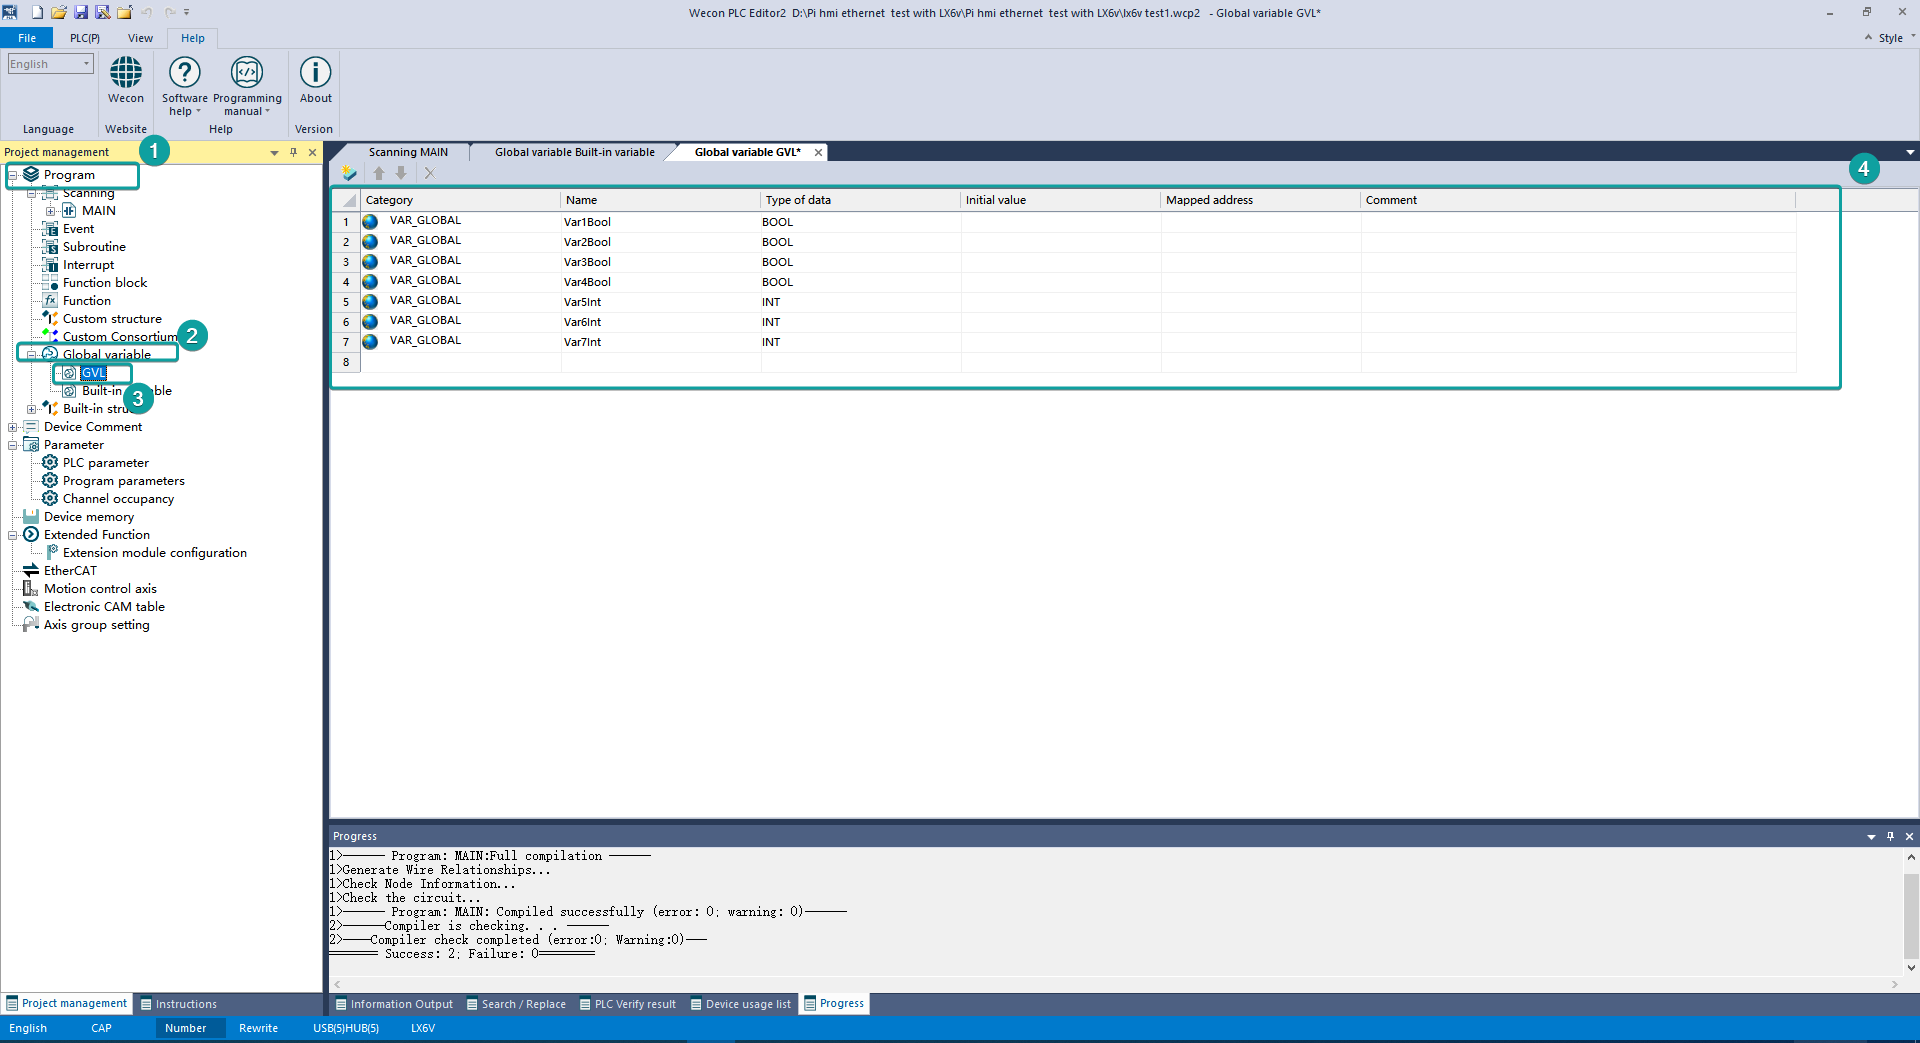Open the quick access toolbar customize arrow
1920x1043 pixels.
coord(187,12)
